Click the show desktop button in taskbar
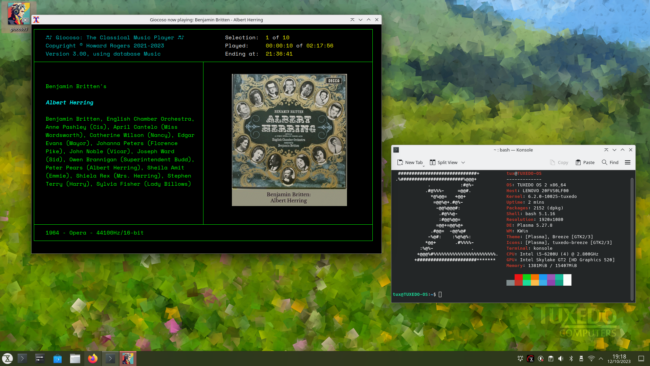 pyautogui.click(x=641, y=359)
